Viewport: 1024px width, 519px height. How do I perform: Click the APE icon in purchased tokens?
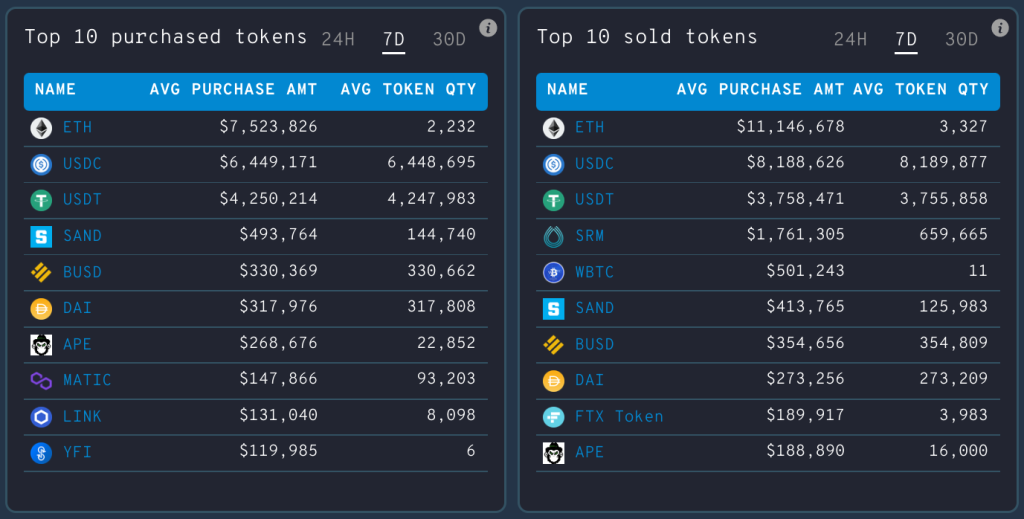tap(41, 344)
